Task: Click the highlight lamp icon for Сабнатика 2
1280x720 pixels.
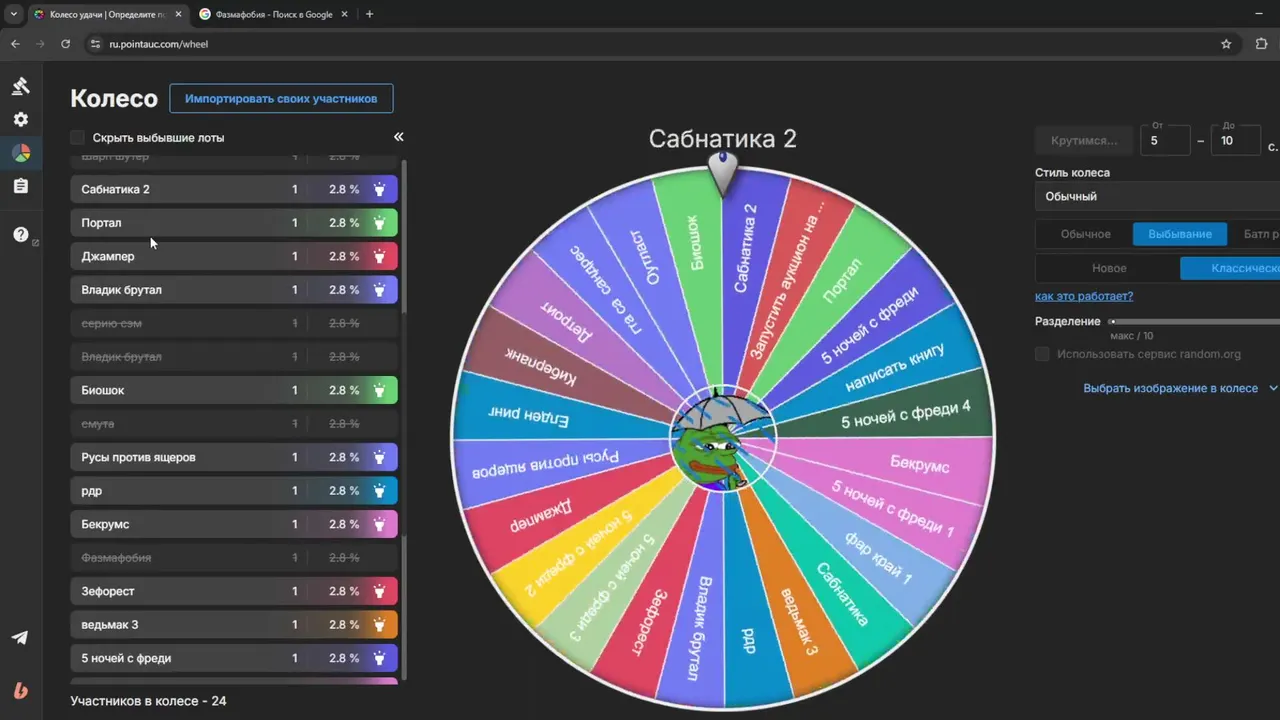Action: 380,189
